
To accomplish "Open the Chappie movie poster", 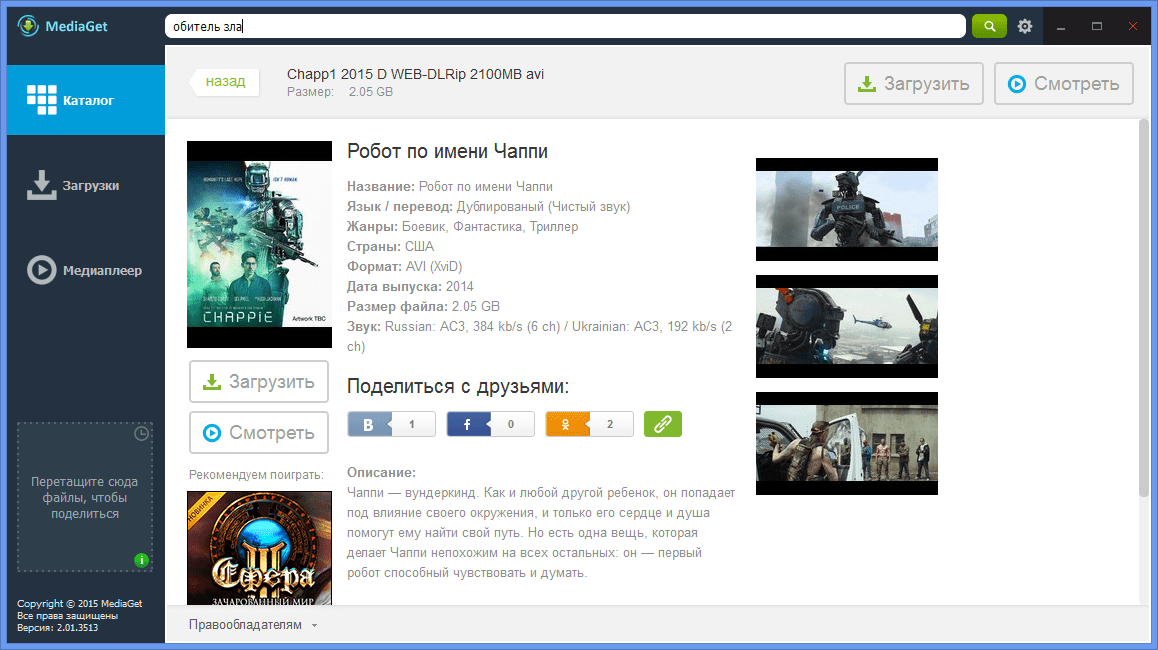I will click(x=259, y=244).
